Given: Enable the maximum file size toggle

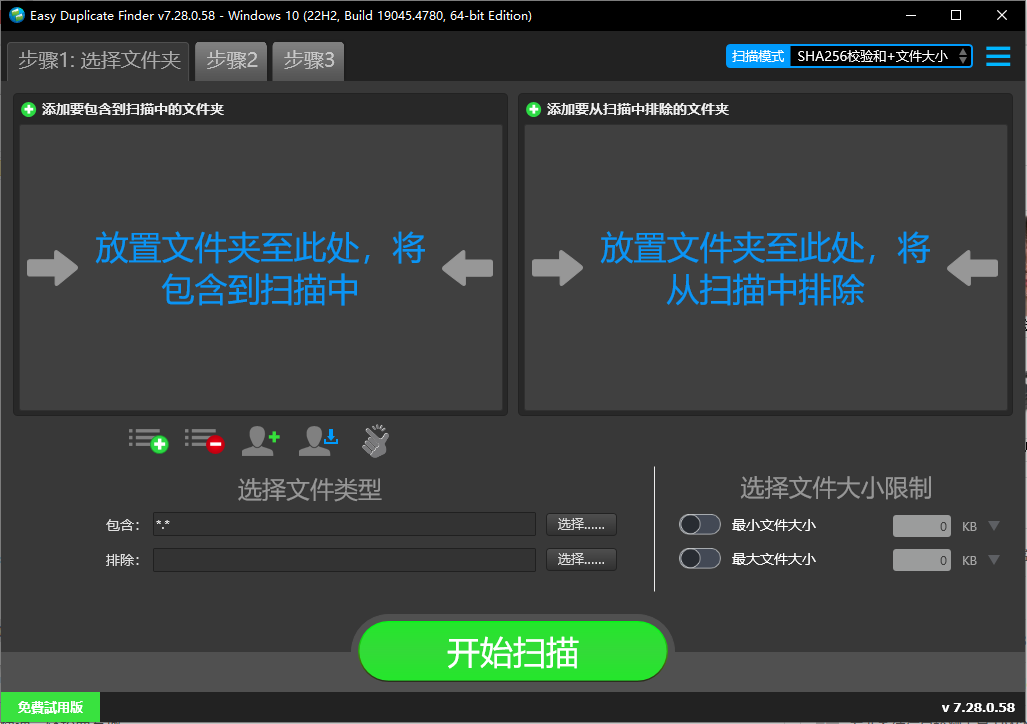Looking at the screenshot, I should point(700,558).
